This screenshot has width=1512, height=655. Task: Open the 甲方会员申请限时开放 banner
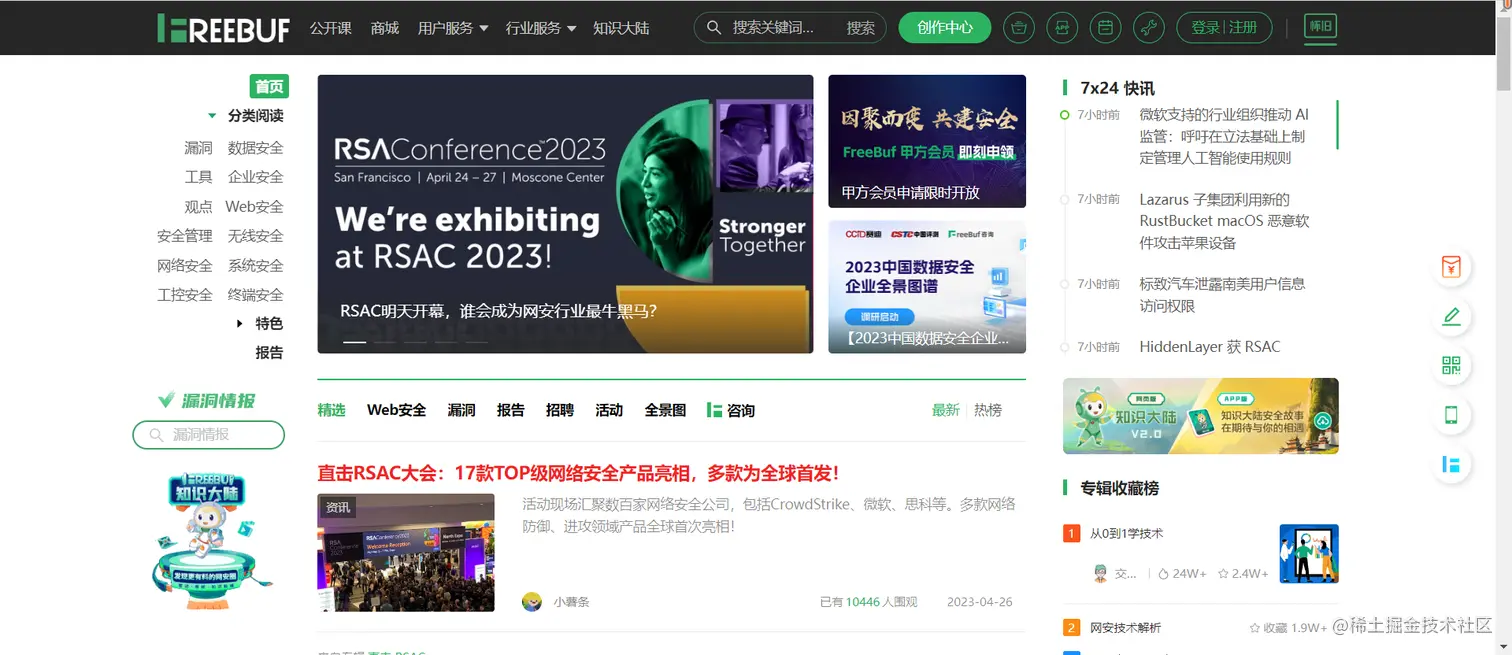point(927,141)
